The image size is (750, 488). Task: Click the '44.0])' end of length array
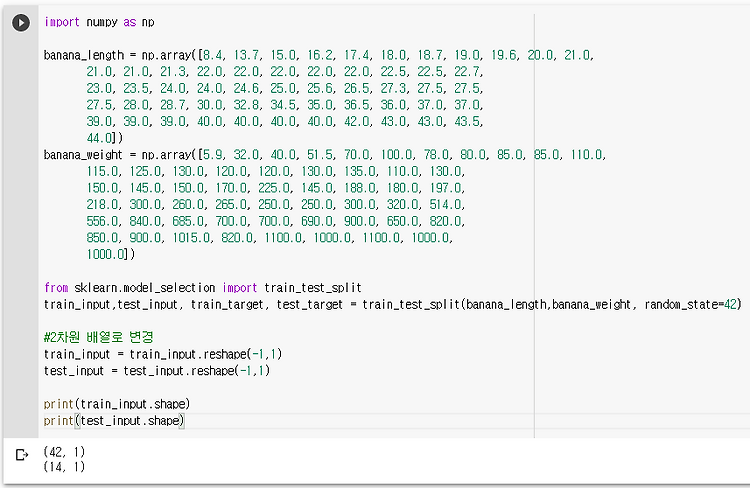coord(105,138)
